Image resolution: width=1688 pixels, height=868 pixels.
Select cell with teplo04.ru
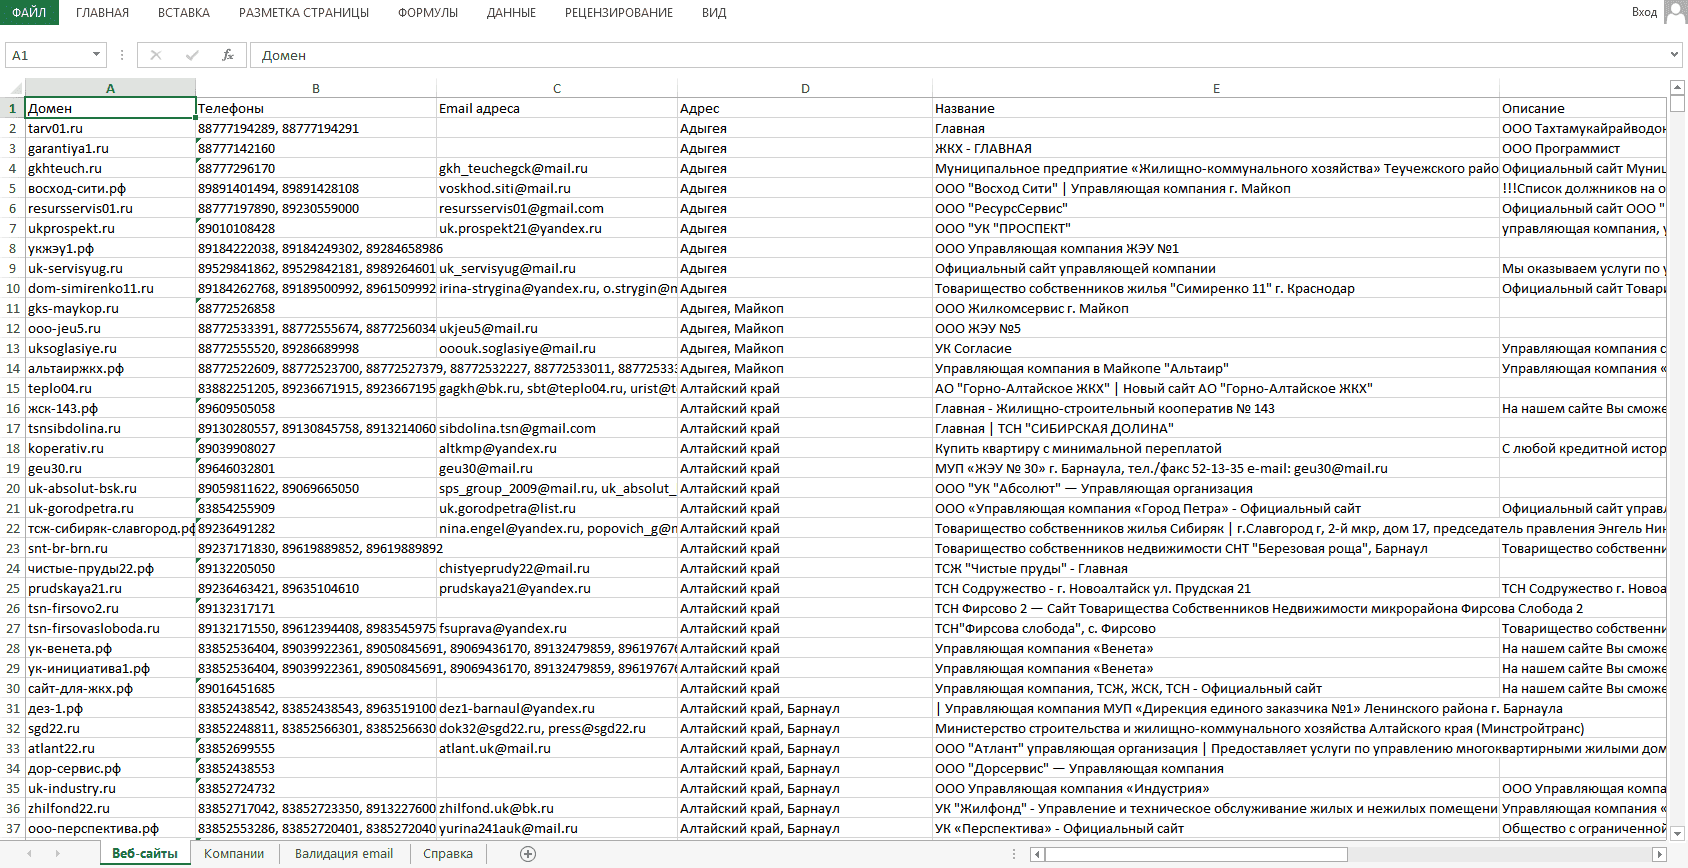click(110, 388)
